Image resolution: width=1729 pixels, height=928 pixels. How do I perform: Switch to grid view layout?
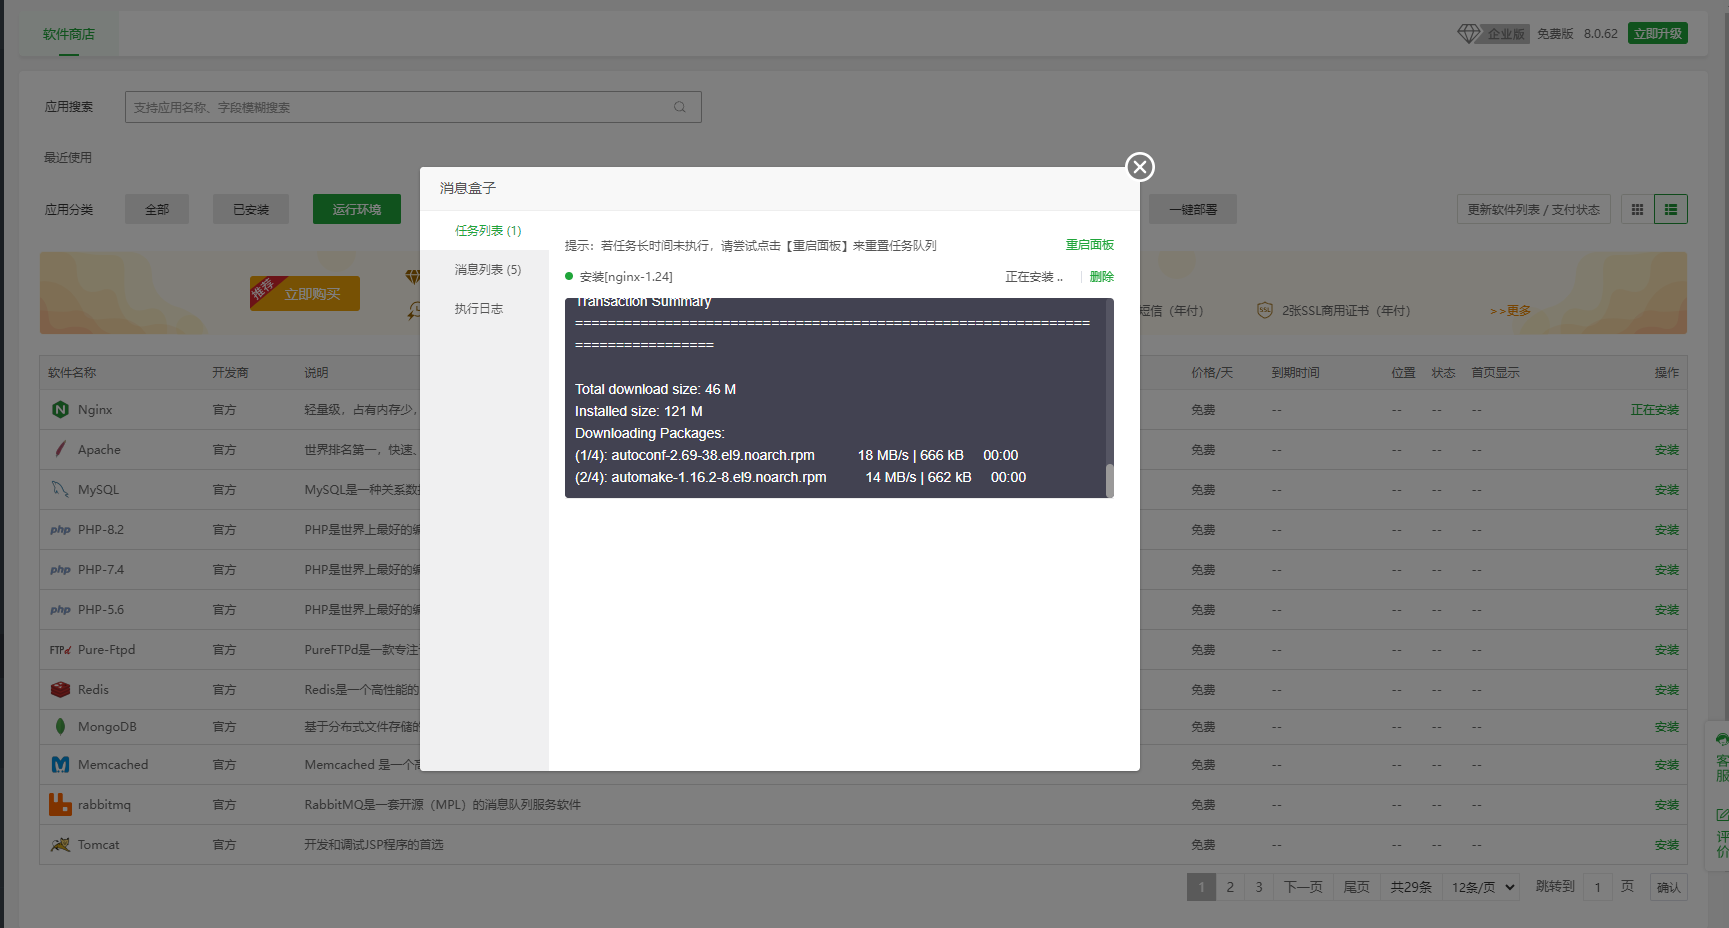(1637, 210)
